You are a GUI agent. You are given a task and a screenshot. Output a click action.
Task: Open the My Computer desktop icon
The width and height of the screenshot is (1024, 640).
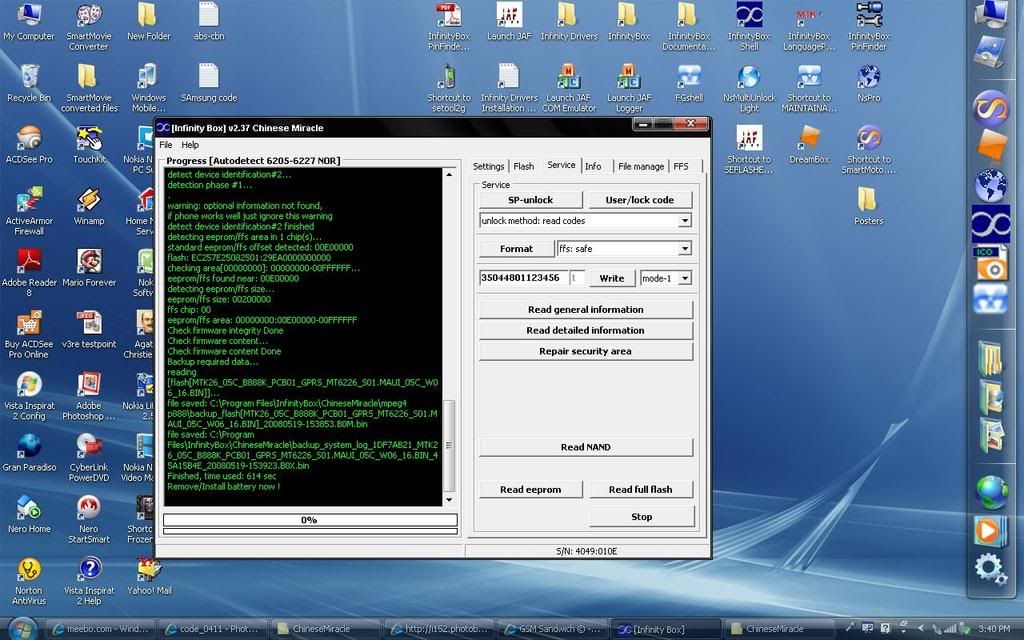[29, 23]
